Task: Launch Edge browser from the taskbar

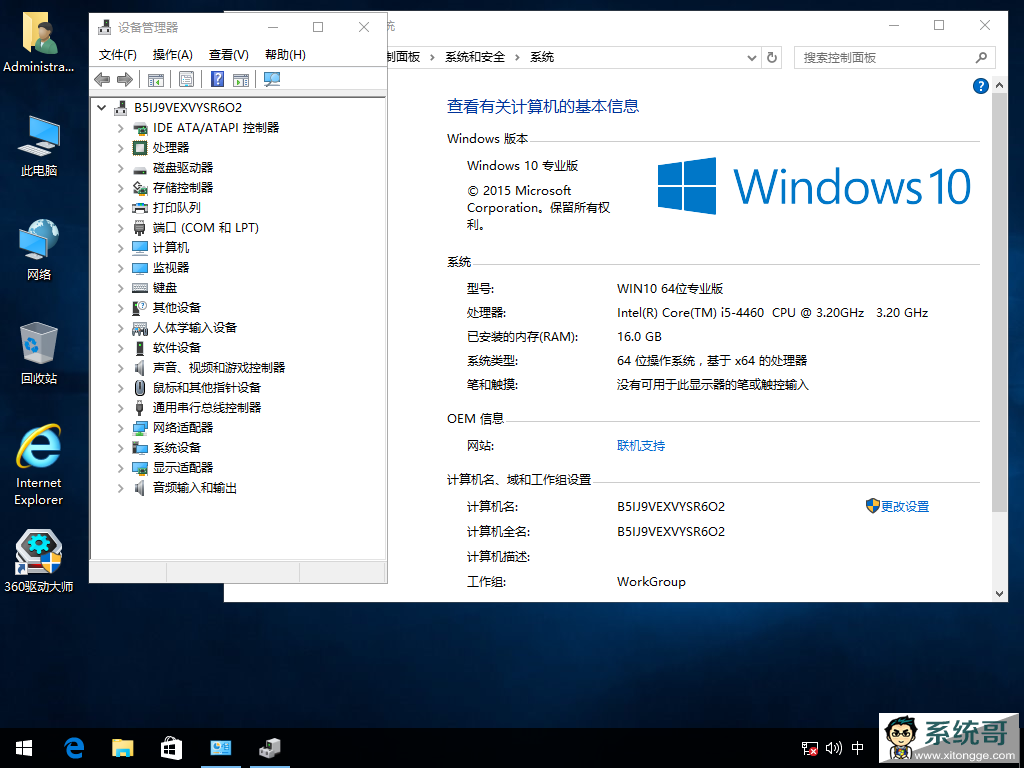Action: 74,748
